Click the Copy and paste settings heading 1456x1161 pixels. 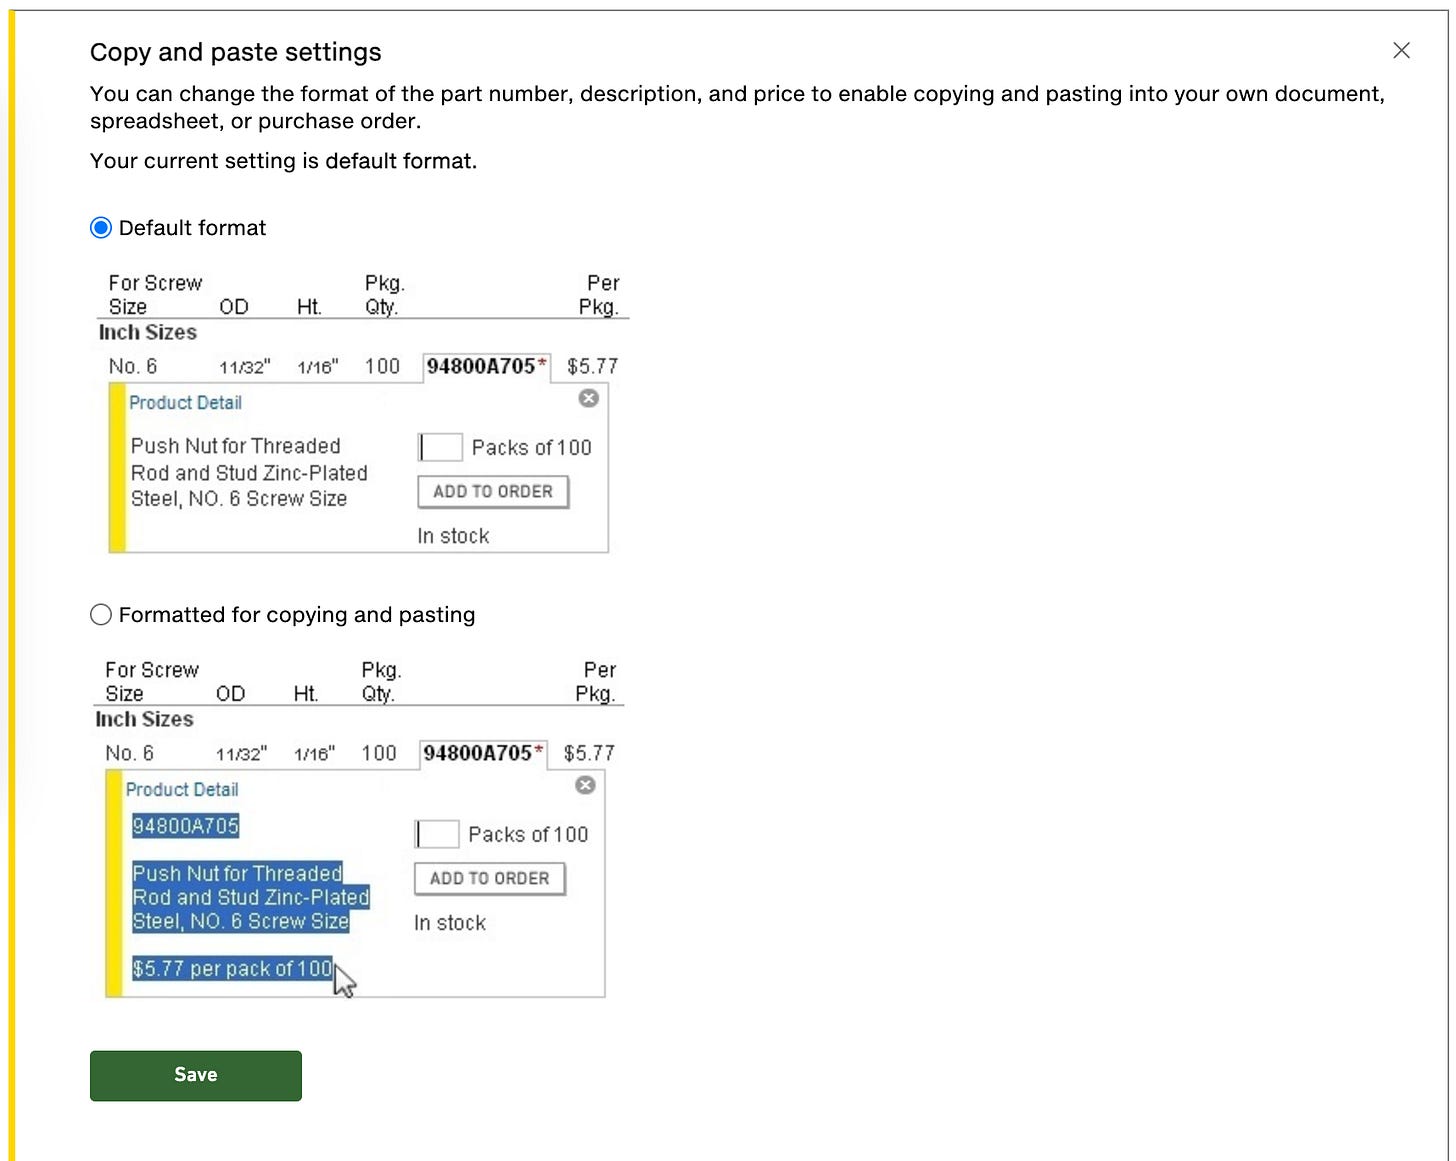pyautogui.click(x=236, y=52)
